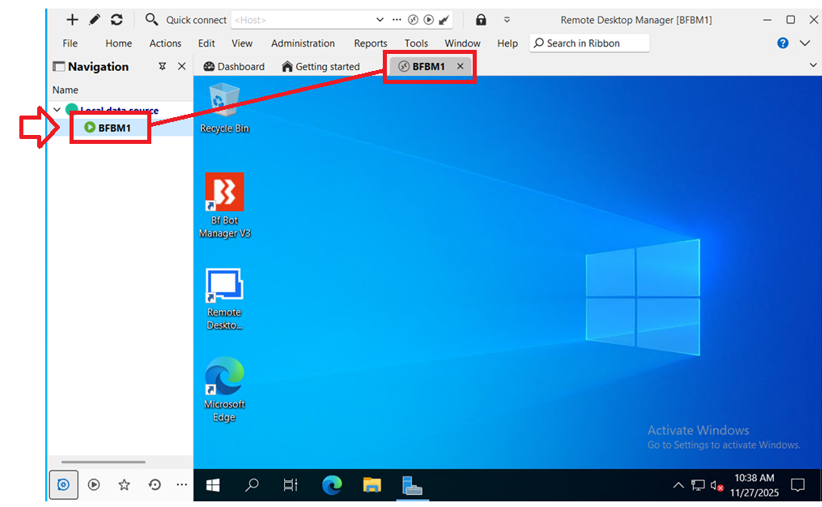Switch to the Dashboard tab

(x=234, y=66)
